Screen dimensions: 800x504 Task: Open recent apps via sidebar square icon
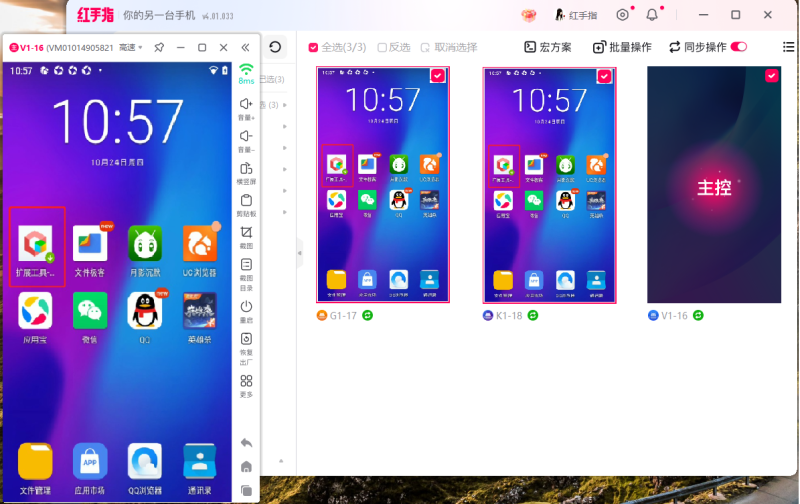click(246, 491)
